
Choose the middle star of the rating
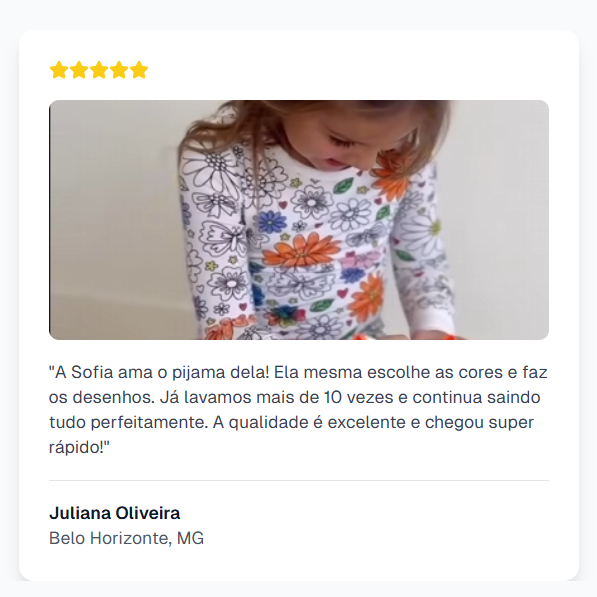tap(99, 70)
